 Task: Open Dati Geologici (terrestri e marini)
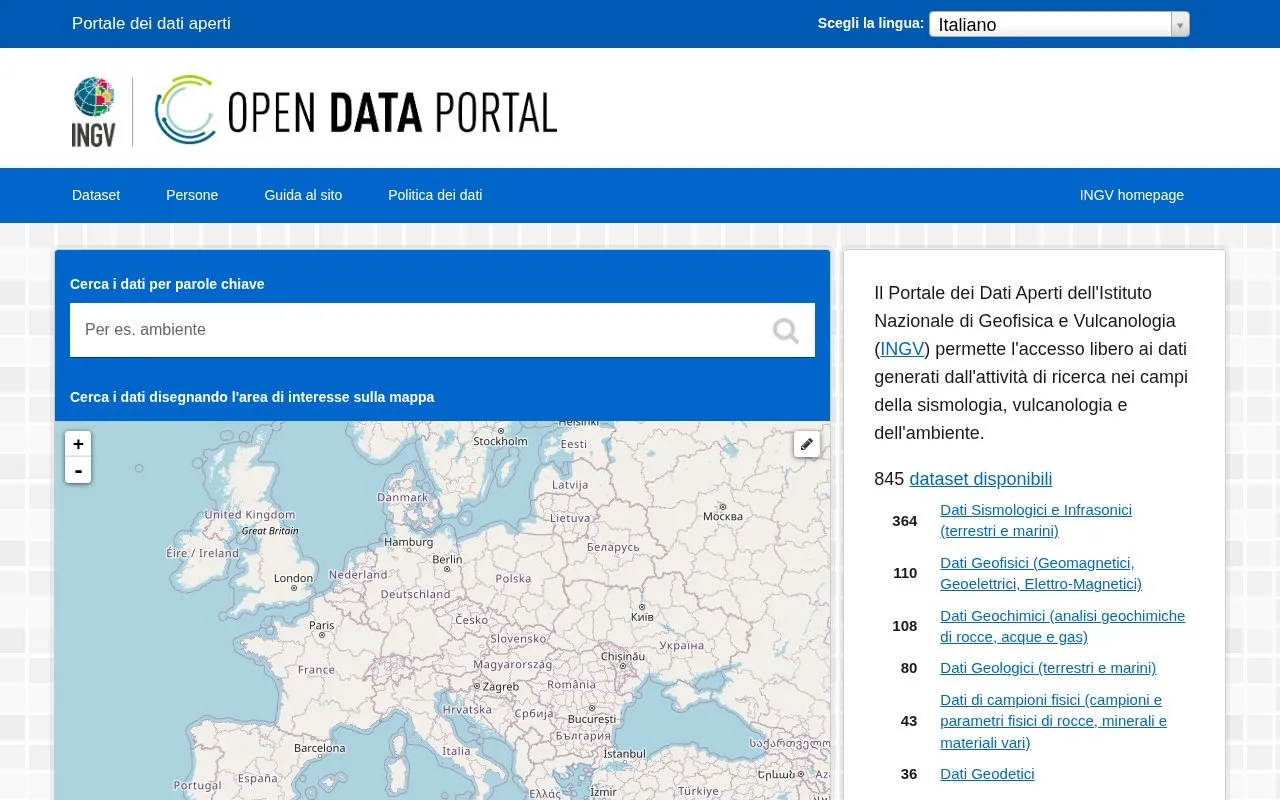pos(1048,668)
